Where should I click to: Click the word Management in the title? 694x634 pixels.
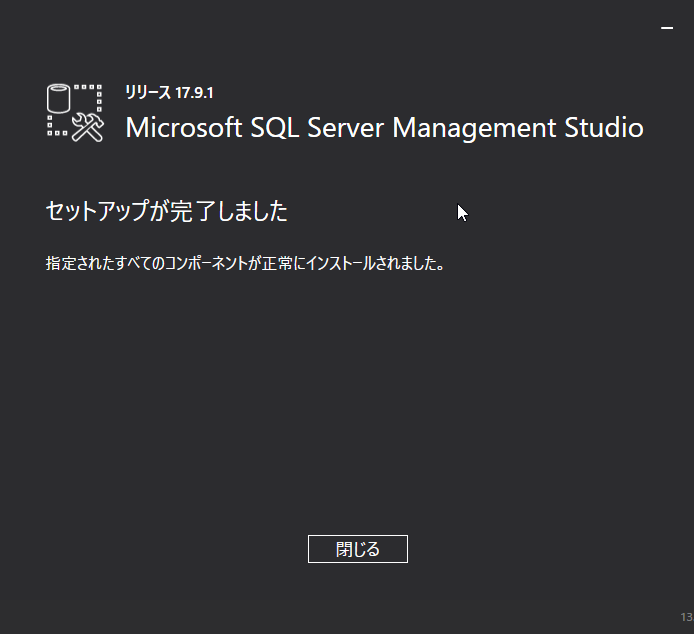(473, 128)
